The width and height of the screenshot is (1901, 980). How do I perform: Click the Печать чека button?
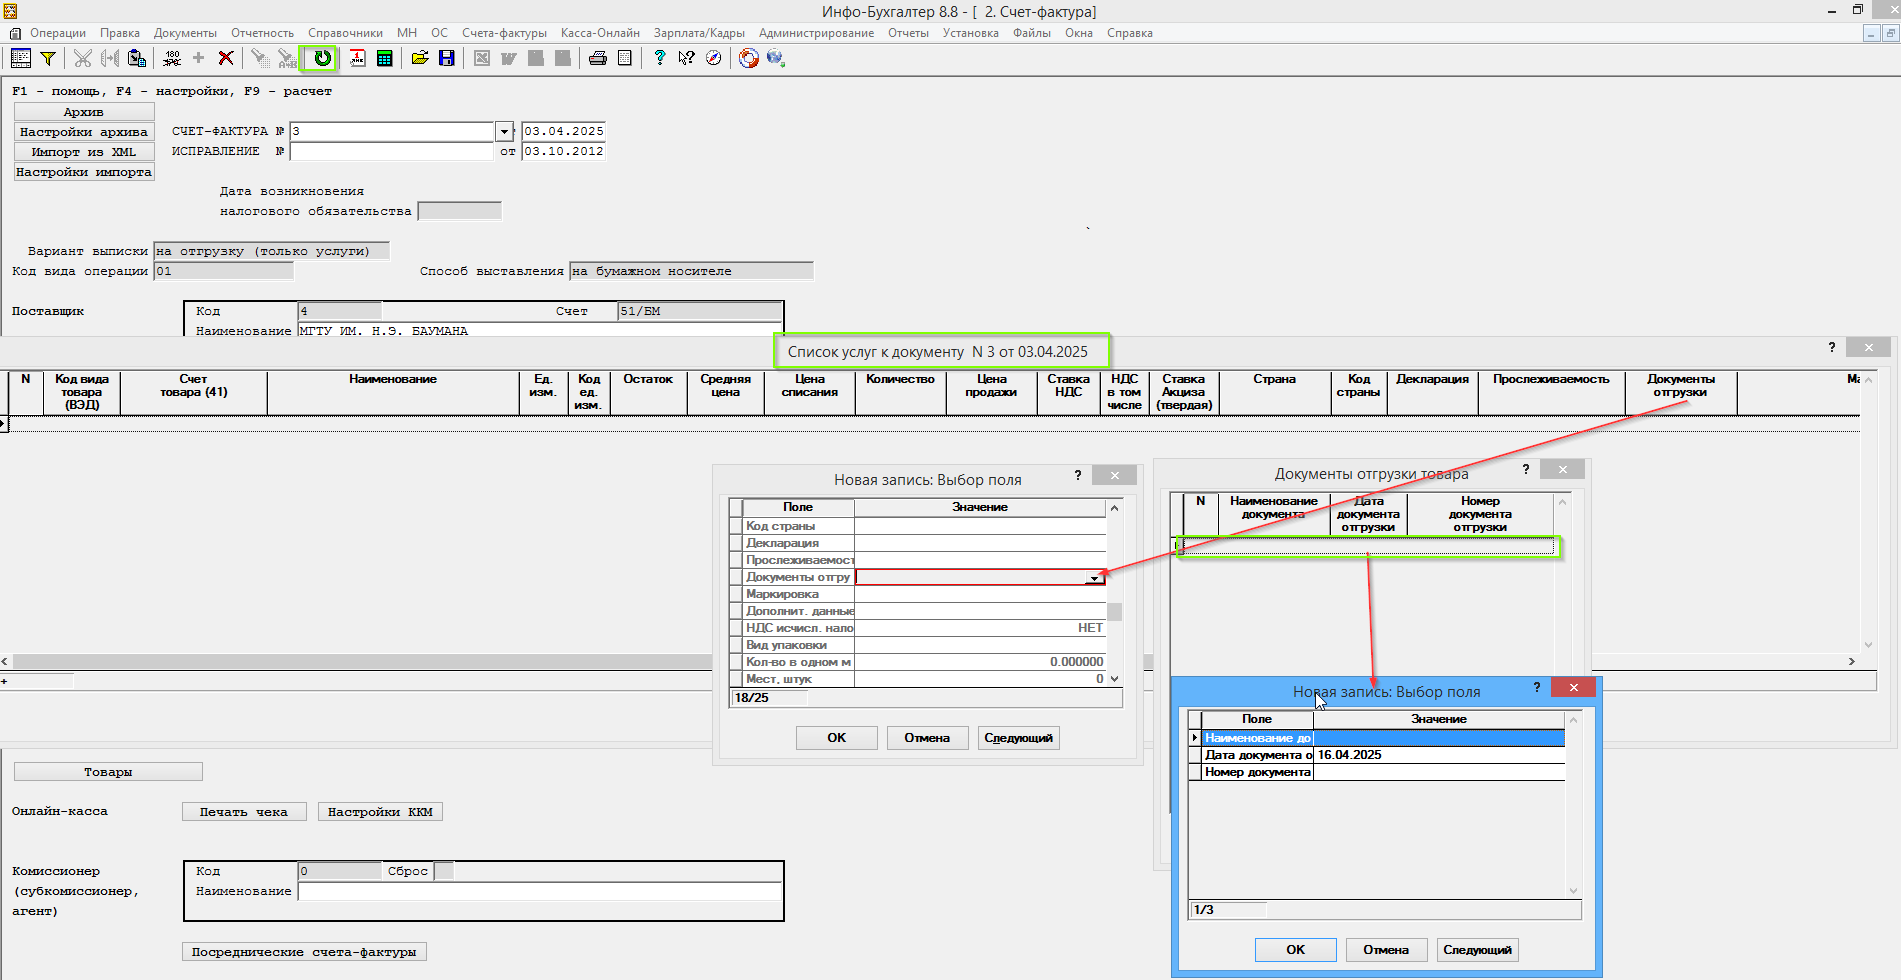243,812
